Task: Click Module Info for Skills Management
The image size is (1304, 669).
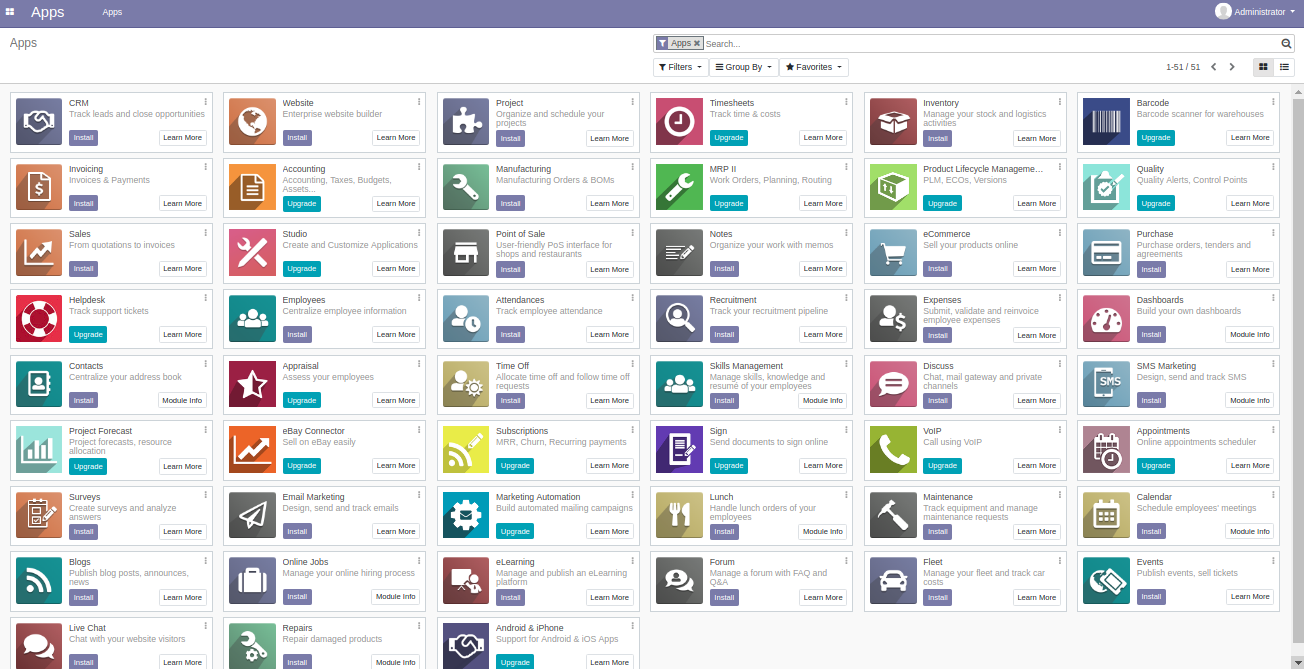Action: click(823, 400)
